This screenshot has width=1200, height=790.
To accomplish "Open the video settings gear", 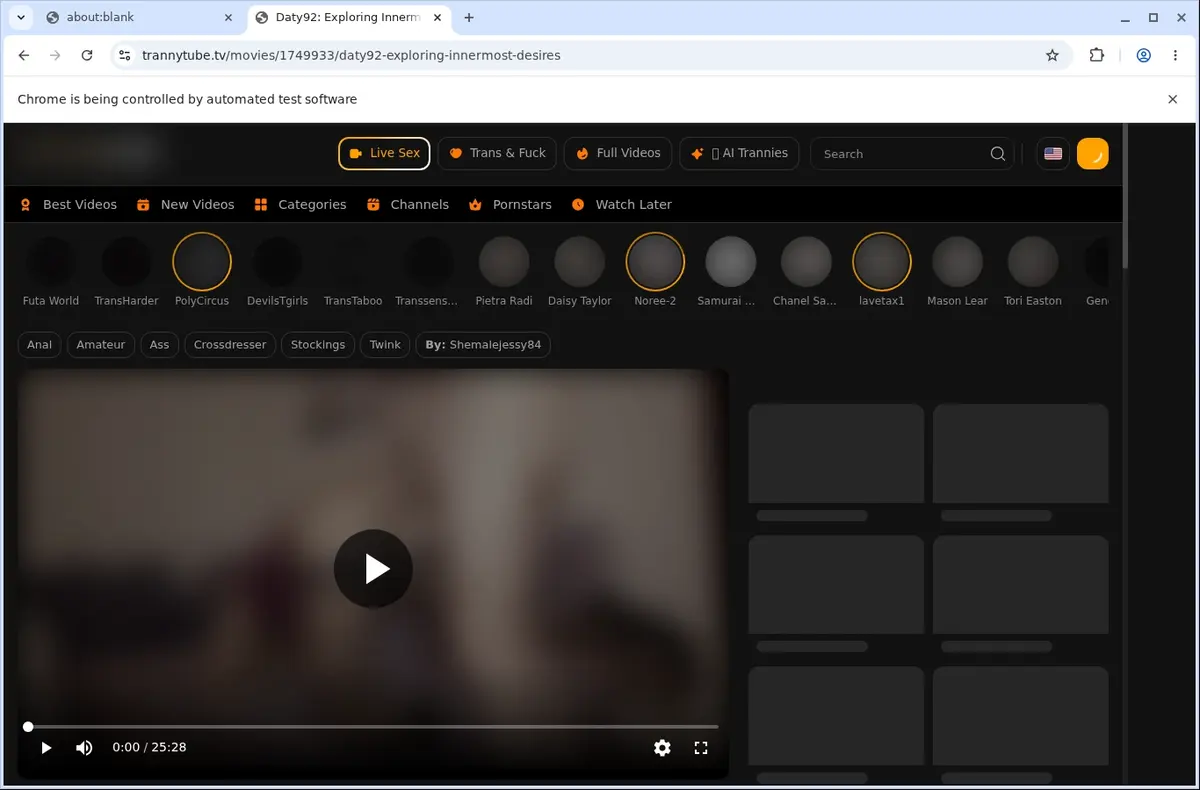I will tap(662, 748).
